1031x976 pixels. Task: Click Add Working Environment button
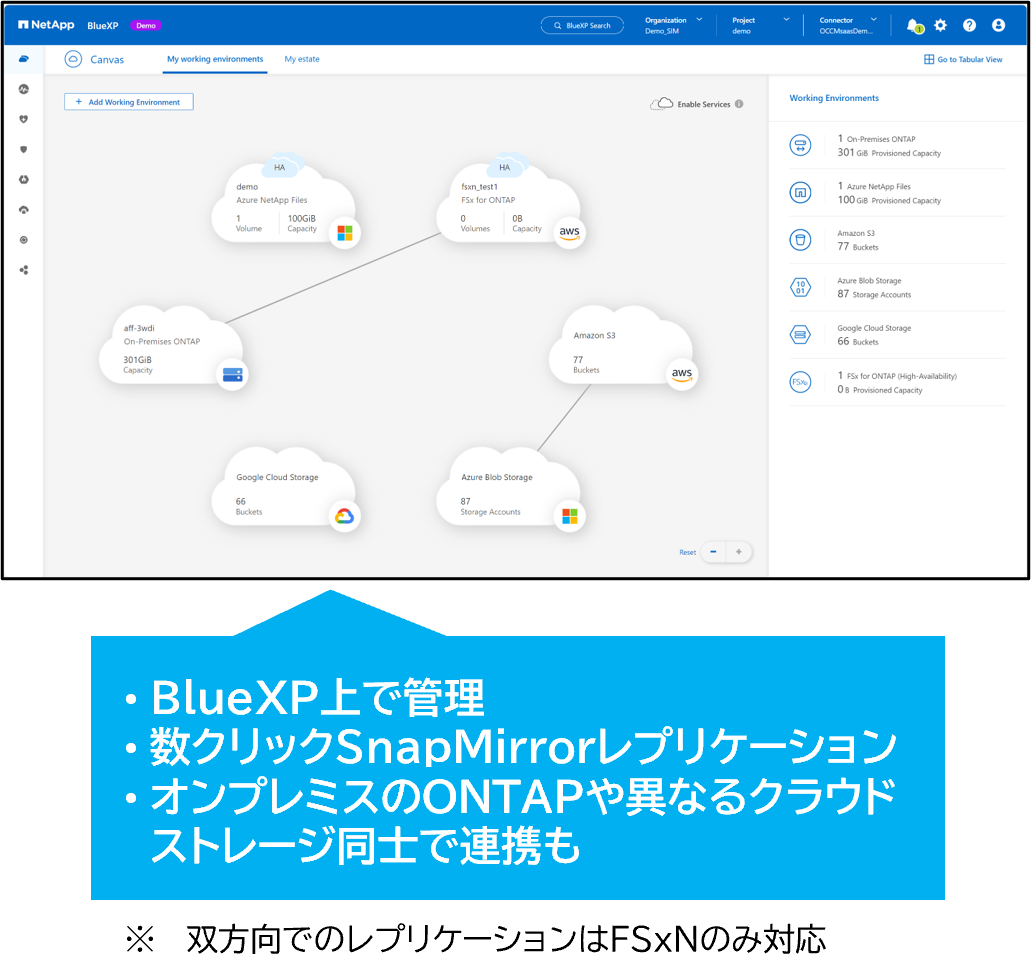(129, 102)
